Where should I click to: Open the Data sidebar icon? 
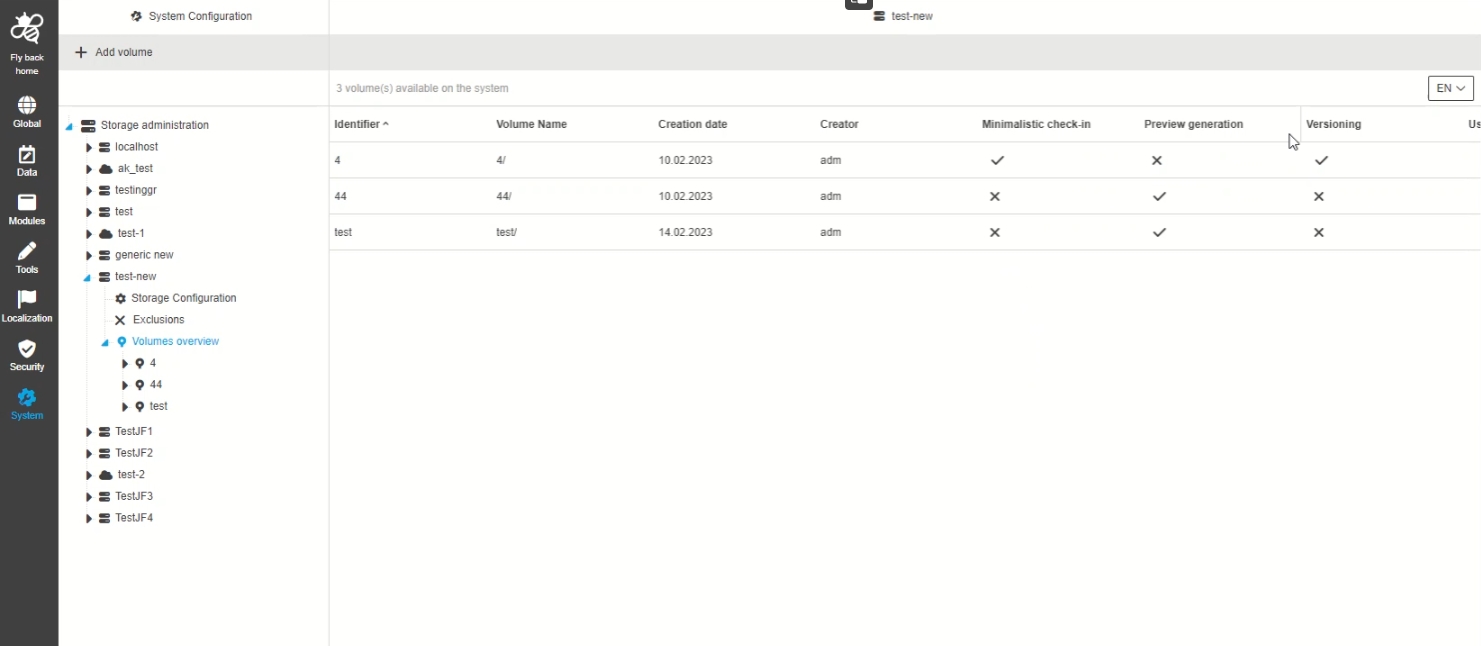(x=27, y=154)
